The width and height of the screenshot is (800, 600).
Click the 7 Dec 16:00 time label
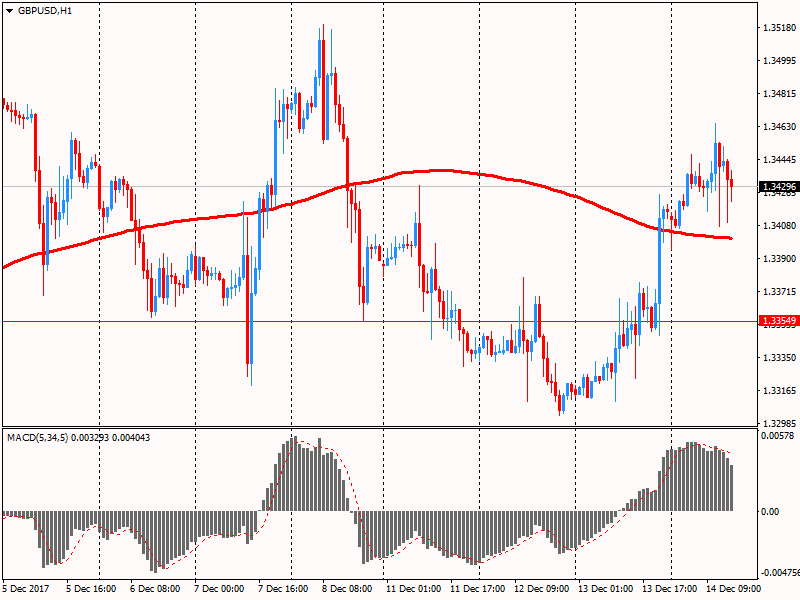(283, 589)
